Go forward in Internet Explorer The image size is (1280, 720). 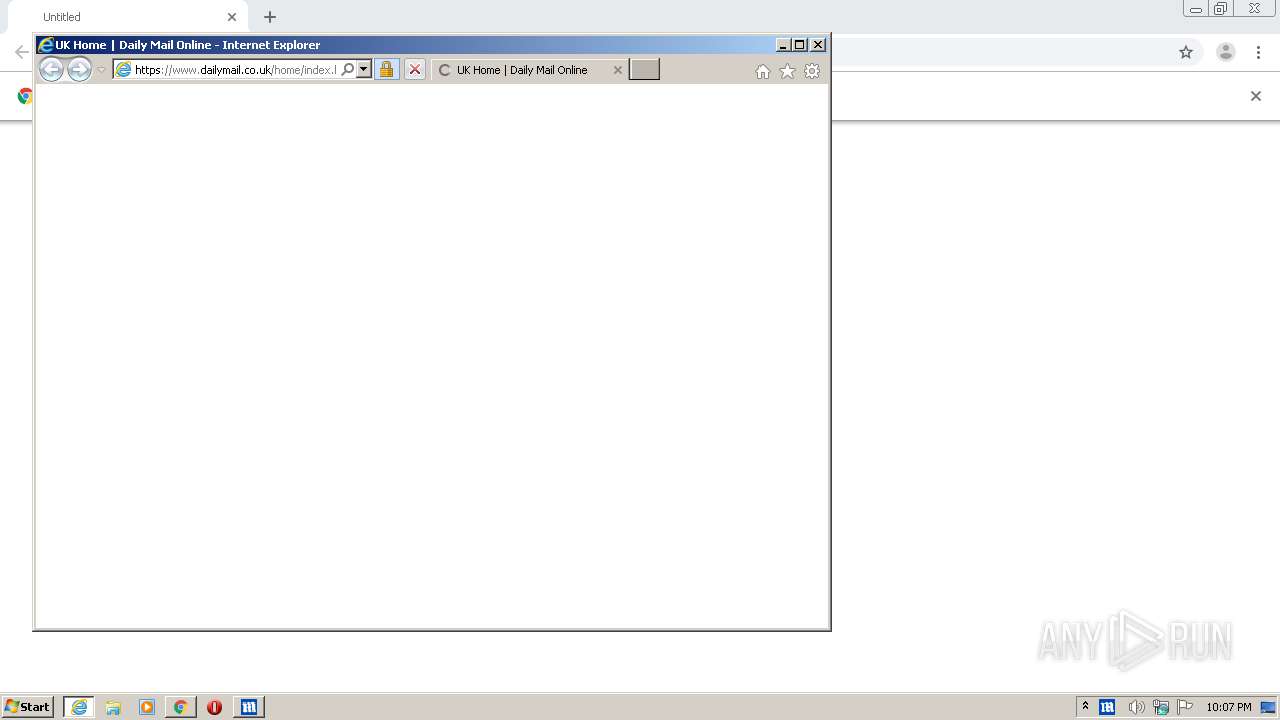[79, 69]
